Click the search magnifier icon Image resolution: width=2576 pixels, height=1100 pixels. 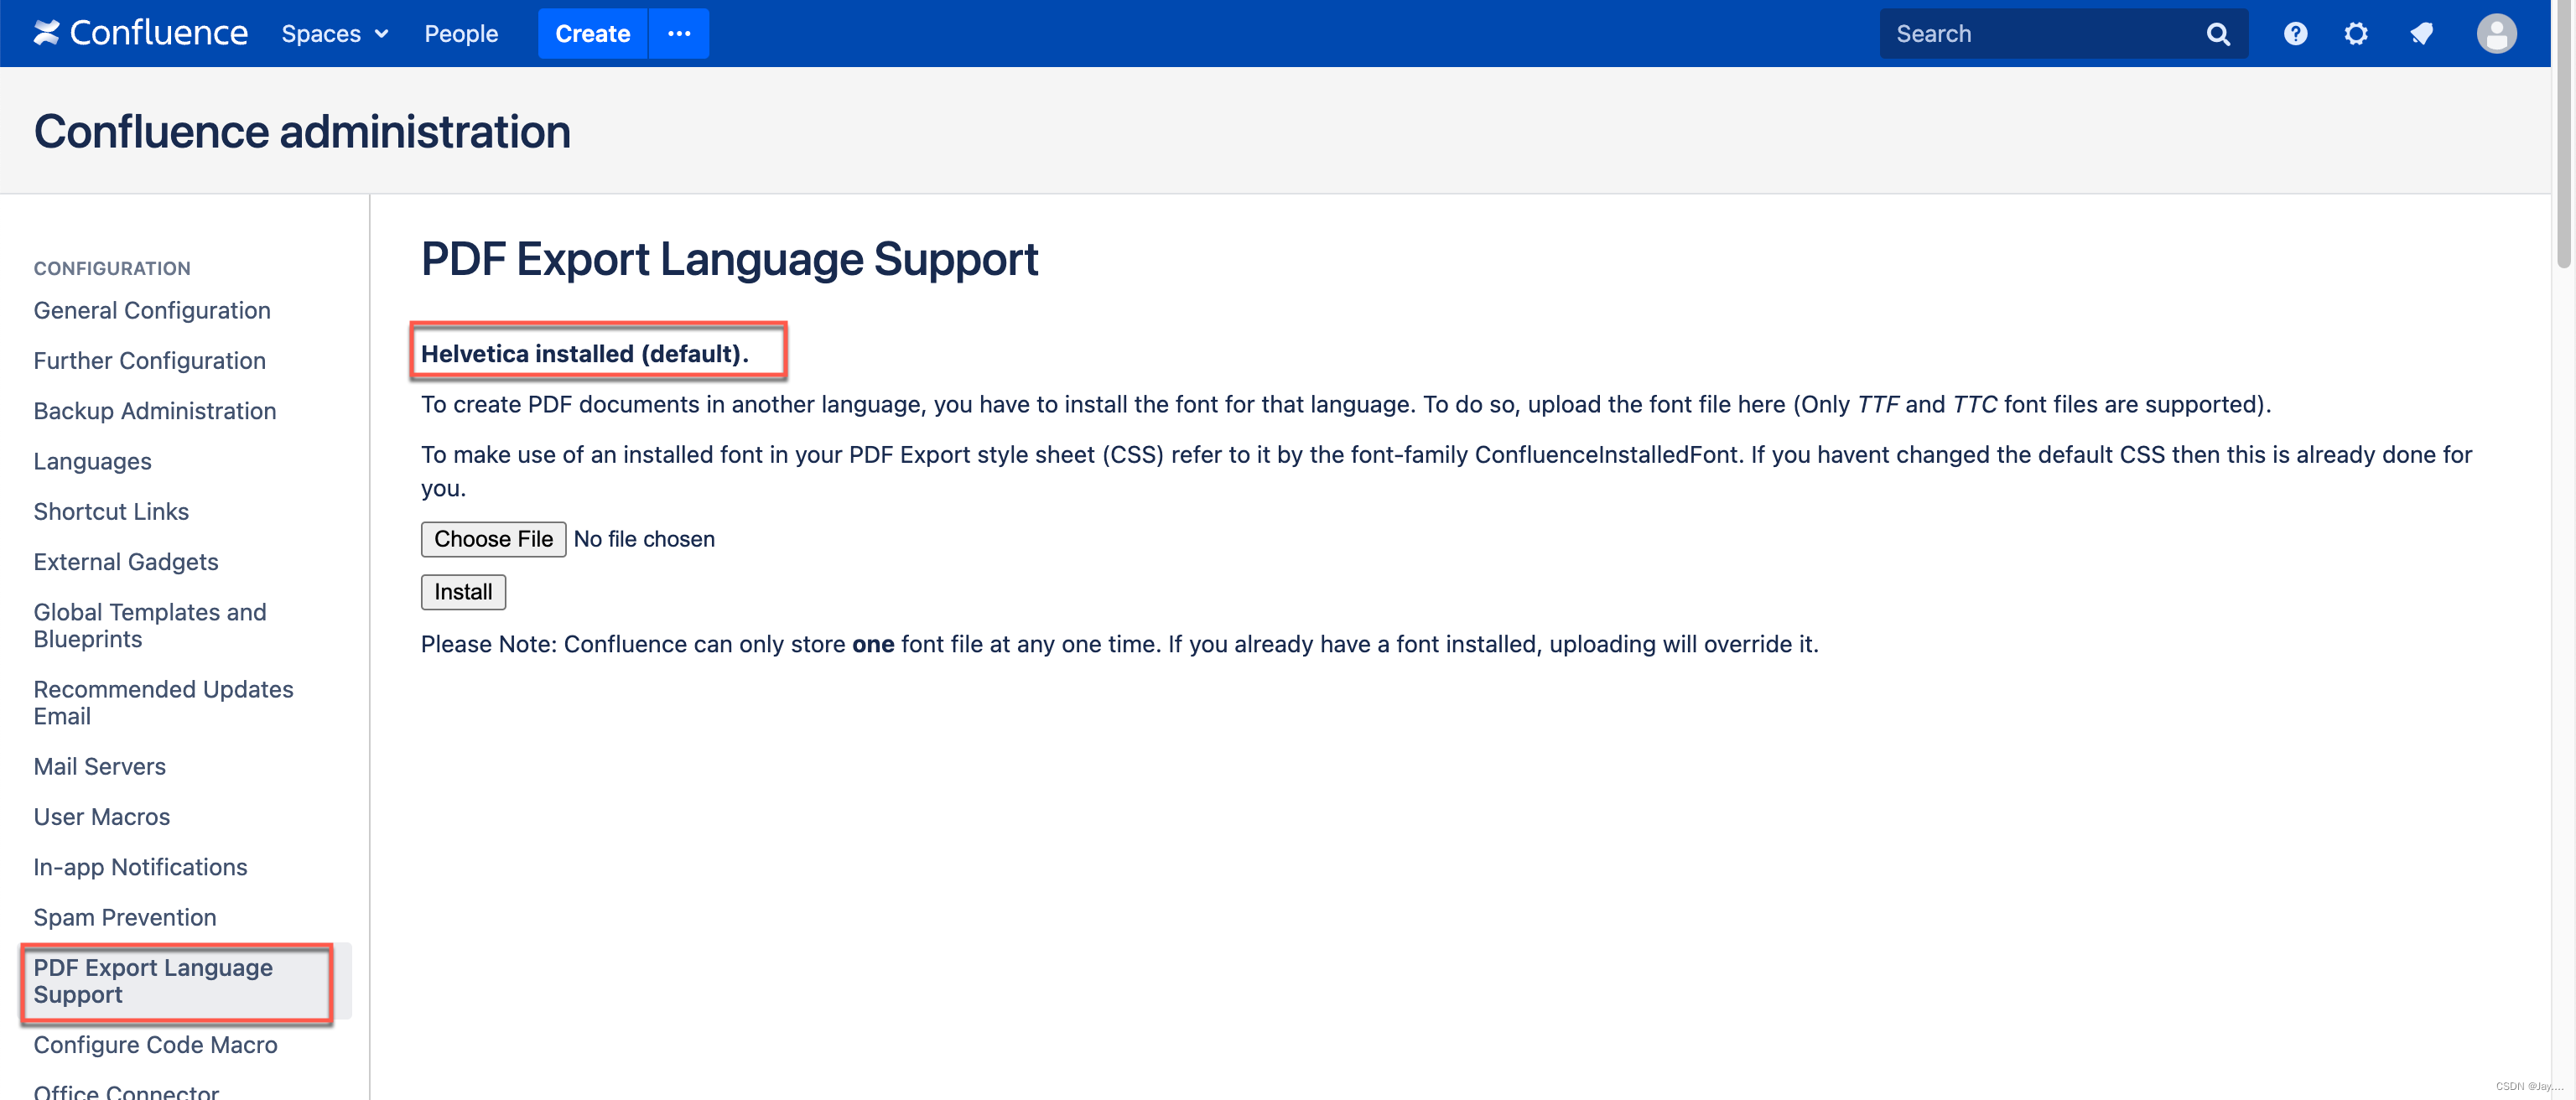tap(2217, 34)
